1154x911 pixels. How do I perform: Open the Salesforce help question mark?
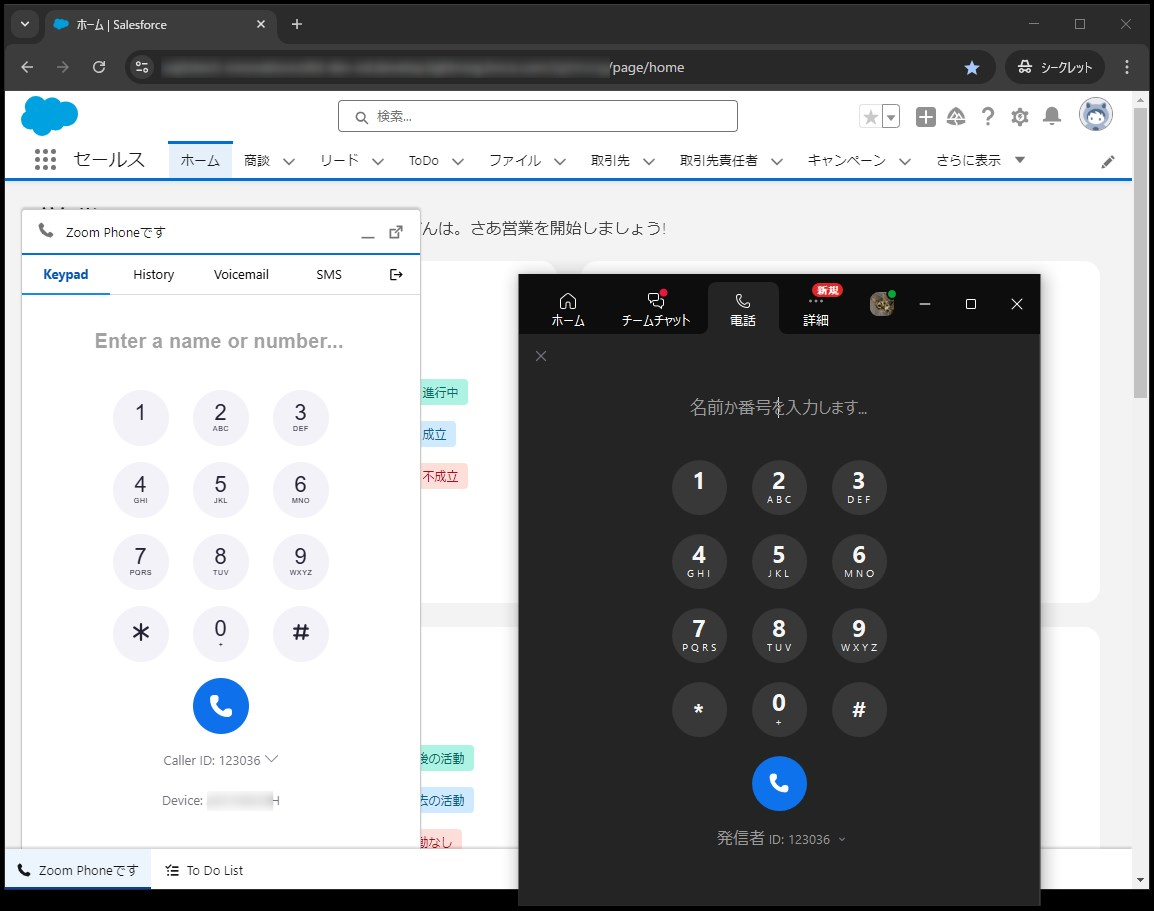point(988,116)
